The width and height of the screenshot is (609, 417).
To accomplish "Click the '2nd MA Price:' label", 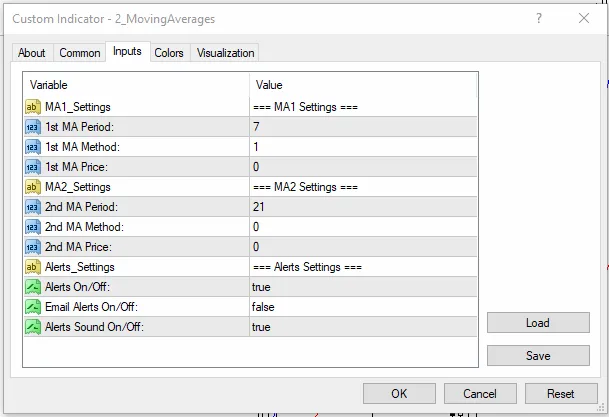I will pos(78,247).
